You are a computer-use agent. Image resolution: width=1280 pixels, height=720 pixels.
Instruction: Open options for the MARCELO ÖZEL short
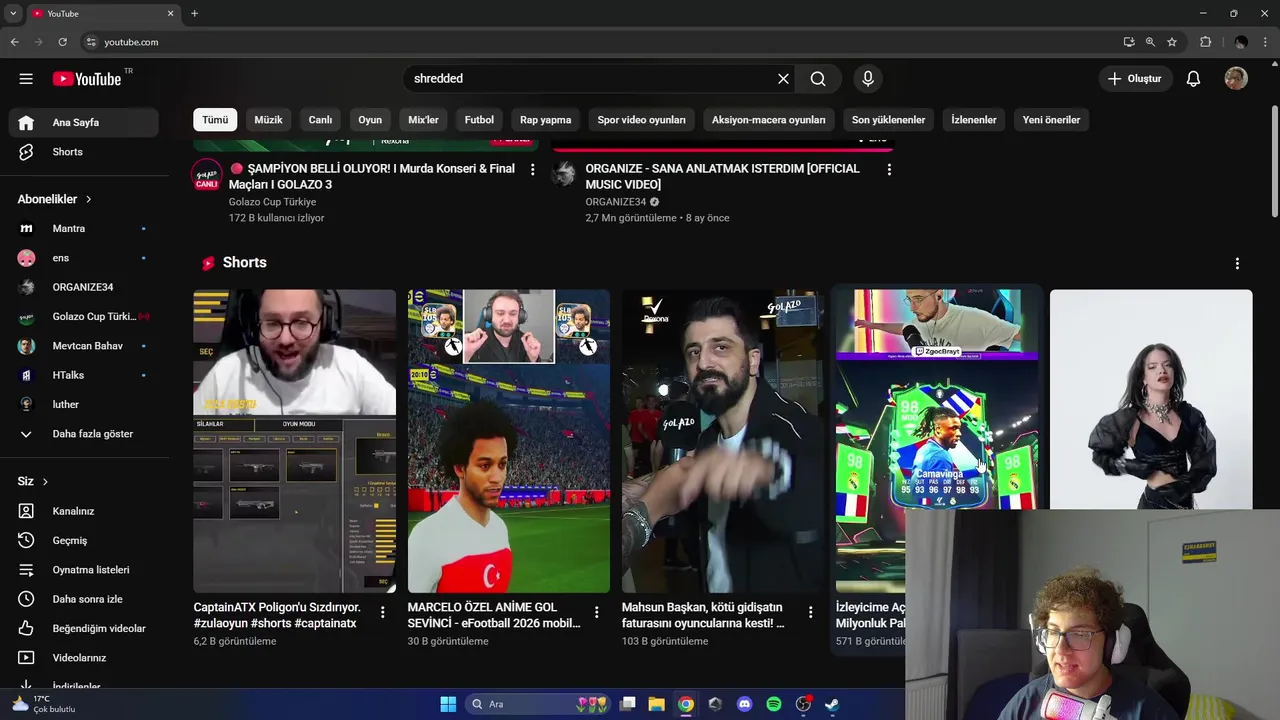pyautogui.click(x=596, y=612)
